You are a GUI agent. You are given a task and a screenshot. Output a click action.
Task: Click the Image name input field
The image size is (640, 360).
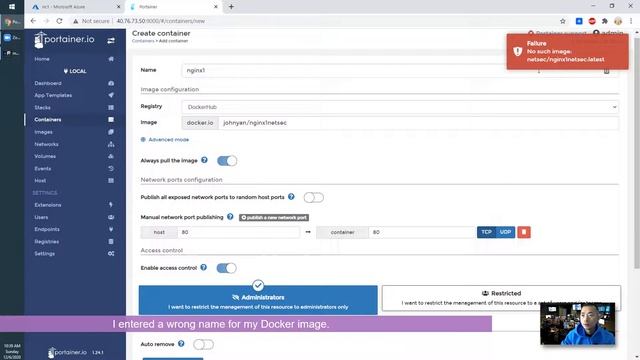click(418, 123)
